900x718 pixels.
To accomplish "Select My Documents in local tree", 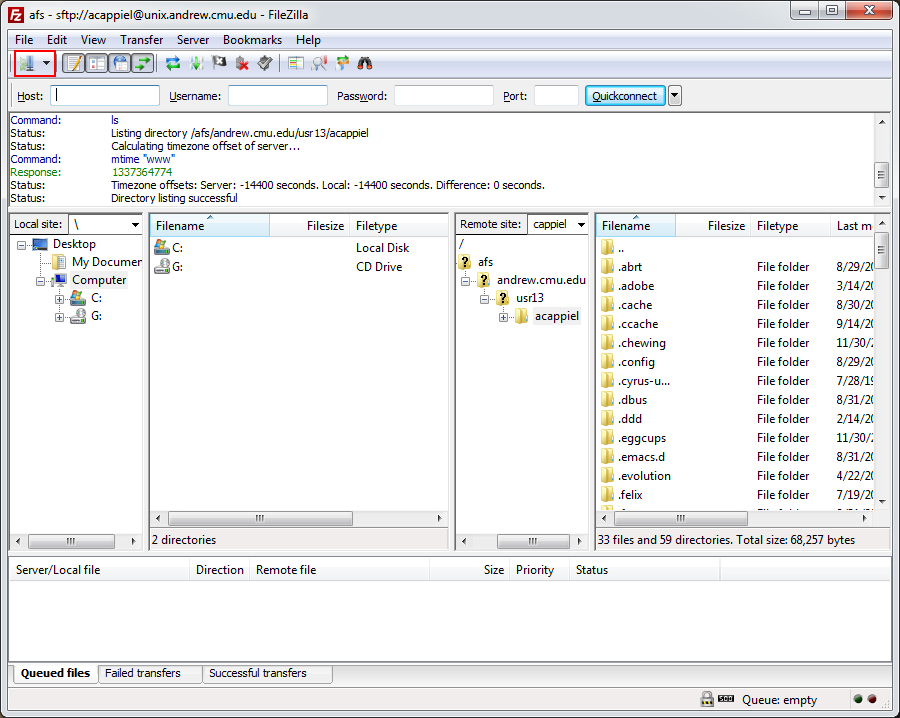I will coord(107,262).
